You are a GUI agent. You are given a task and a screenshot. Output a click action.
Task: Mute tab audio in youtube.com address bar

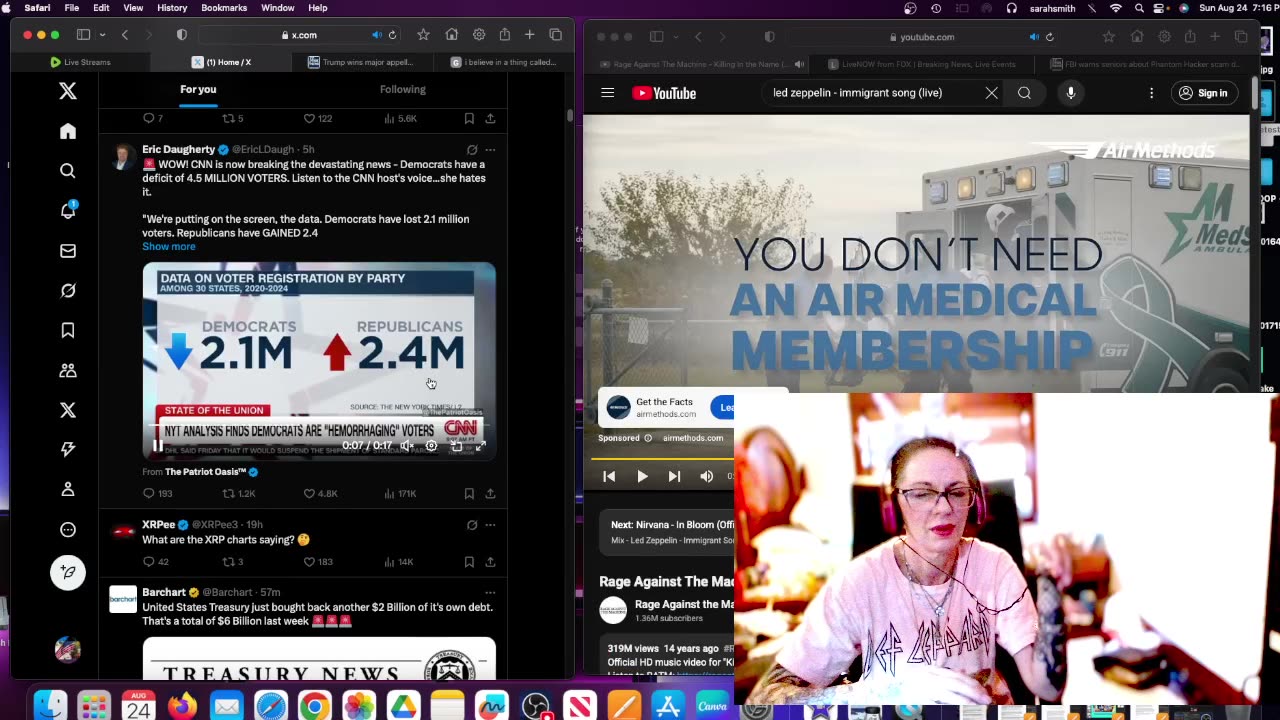1033,37
